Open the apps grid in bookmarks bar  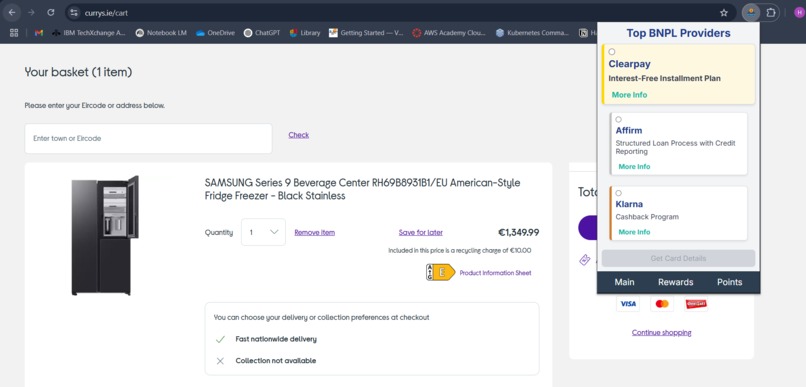pyautogui.click(x=14, y=33)
